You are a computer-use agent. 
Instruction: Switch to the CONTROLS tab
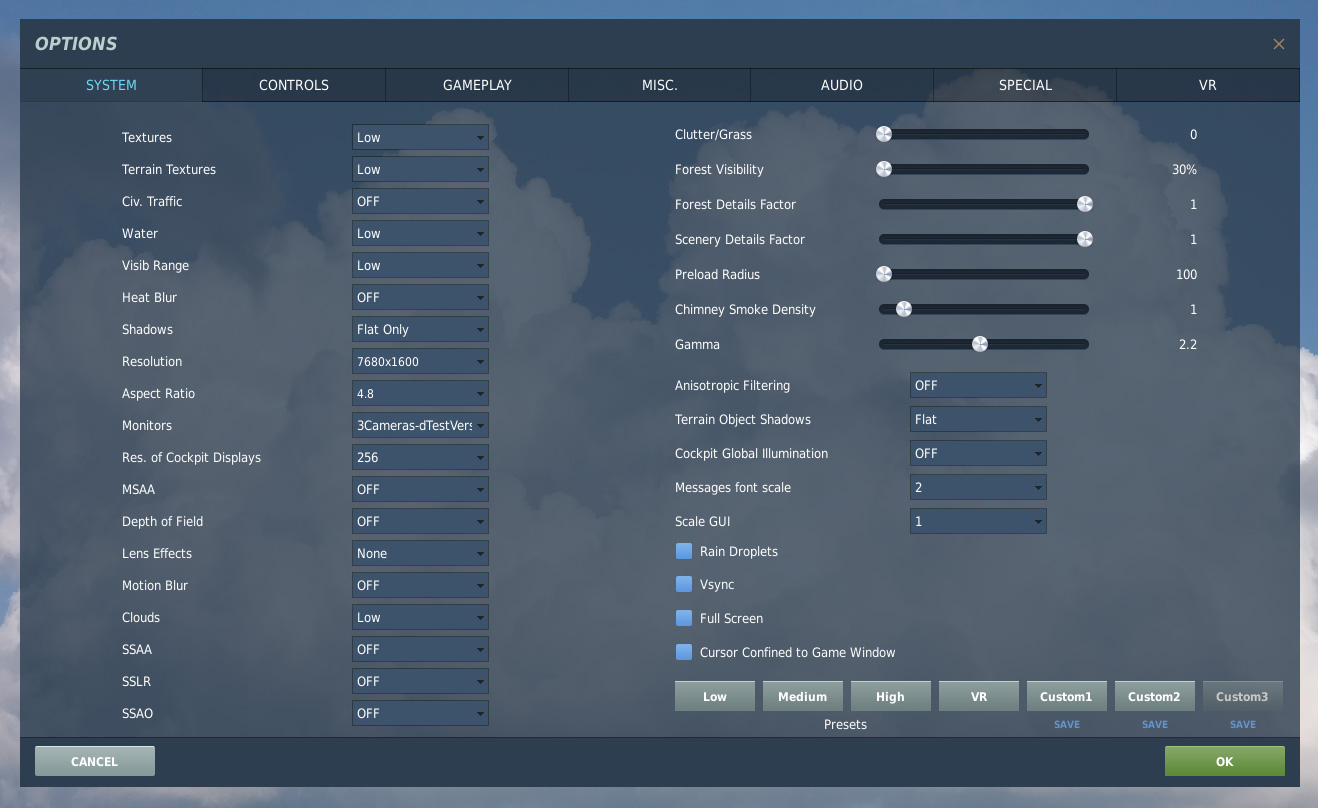click(x=294, y=85)
